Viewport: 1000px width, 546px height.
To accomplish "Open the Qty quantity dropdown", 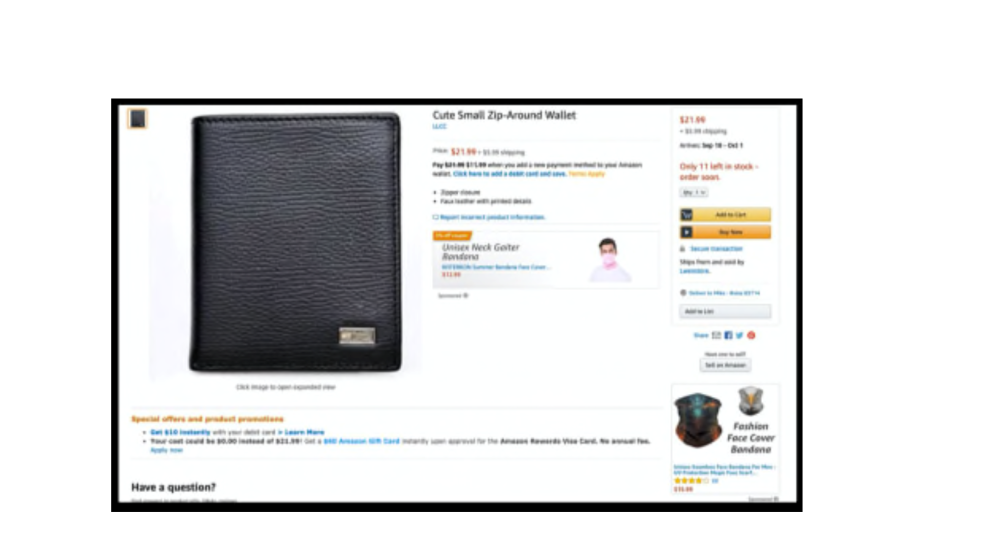I will coord(694,192).
